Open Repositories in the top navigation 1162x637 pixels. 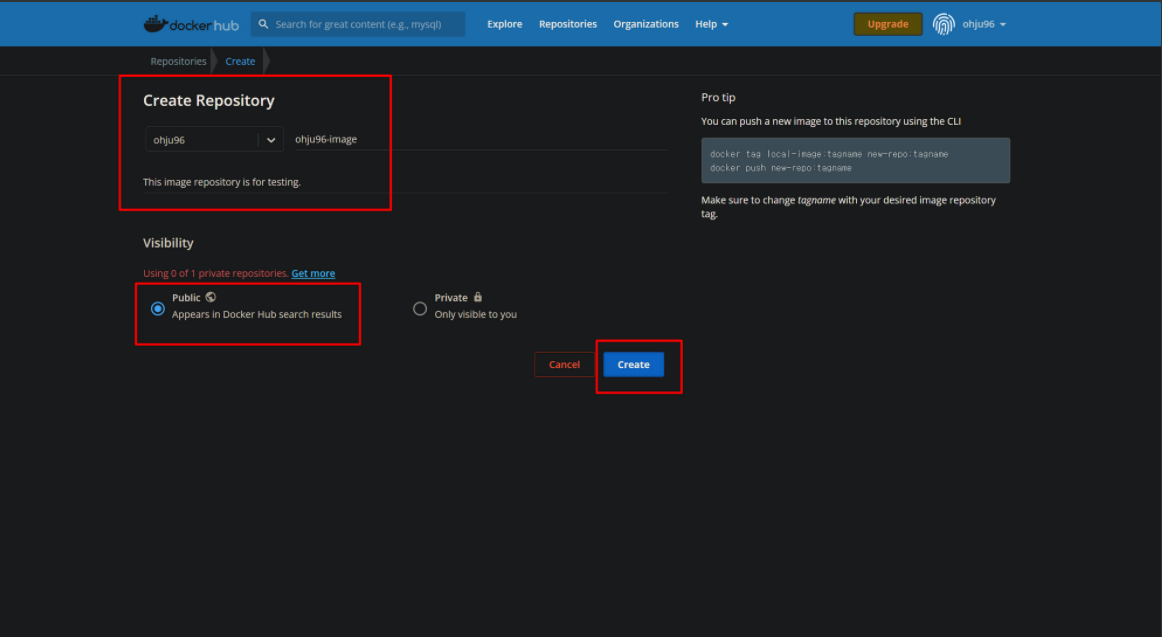(x=568, y=24)
